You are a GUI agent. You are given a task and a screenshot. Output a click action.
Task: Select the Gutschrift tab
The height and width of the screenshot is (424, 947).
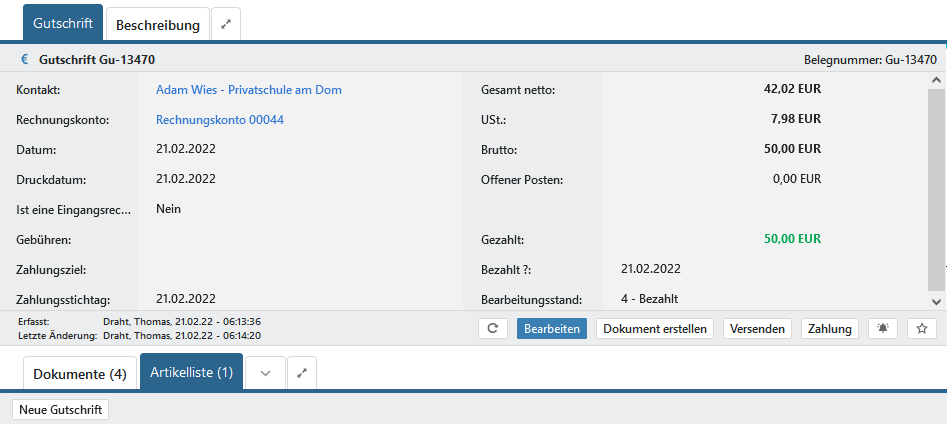pyautogui.click(x=63, y=22)
